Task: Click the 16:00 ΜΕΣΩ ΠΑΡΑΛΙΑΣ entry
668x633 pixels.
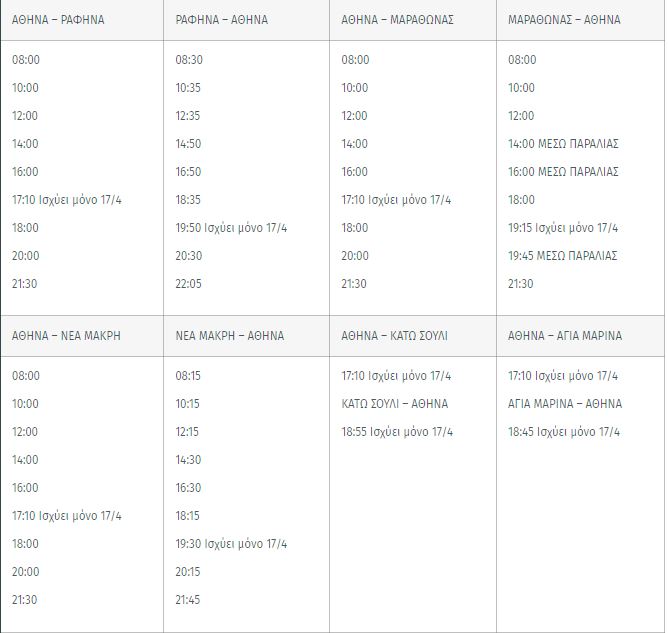Action: (563, 172)
